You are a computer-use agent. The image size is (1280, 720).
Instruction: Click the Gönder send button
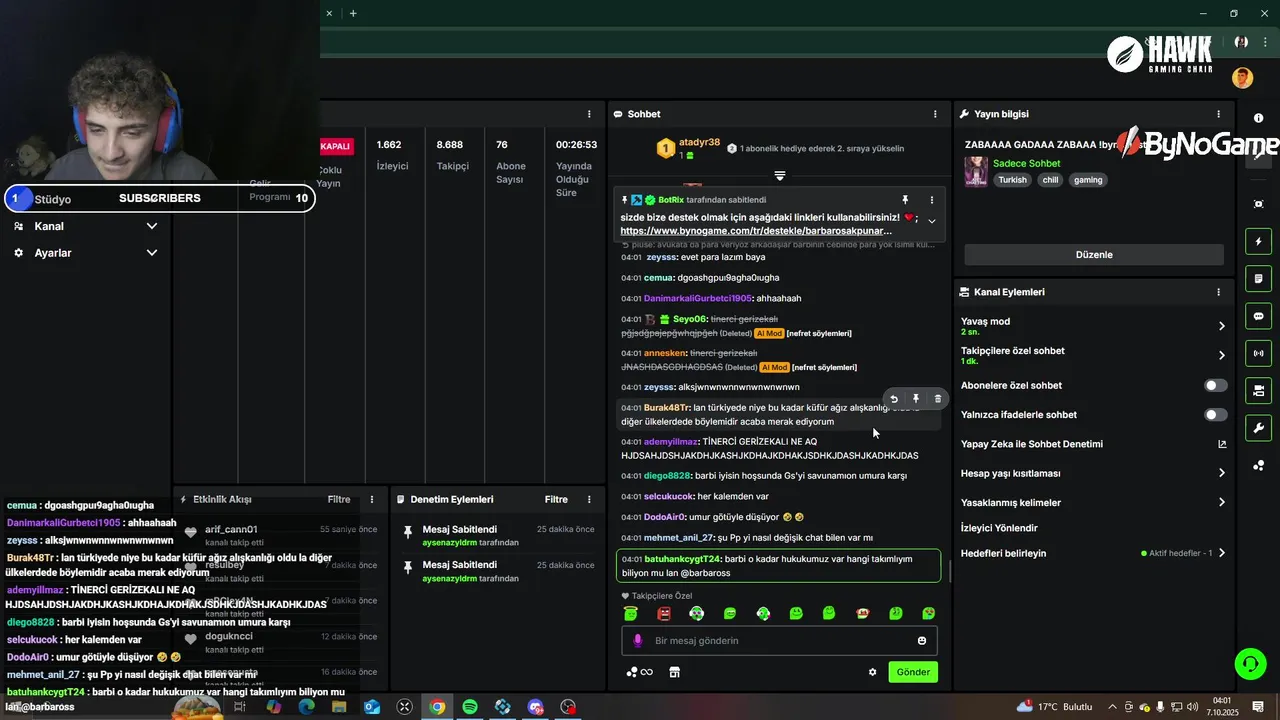[913, 672]
